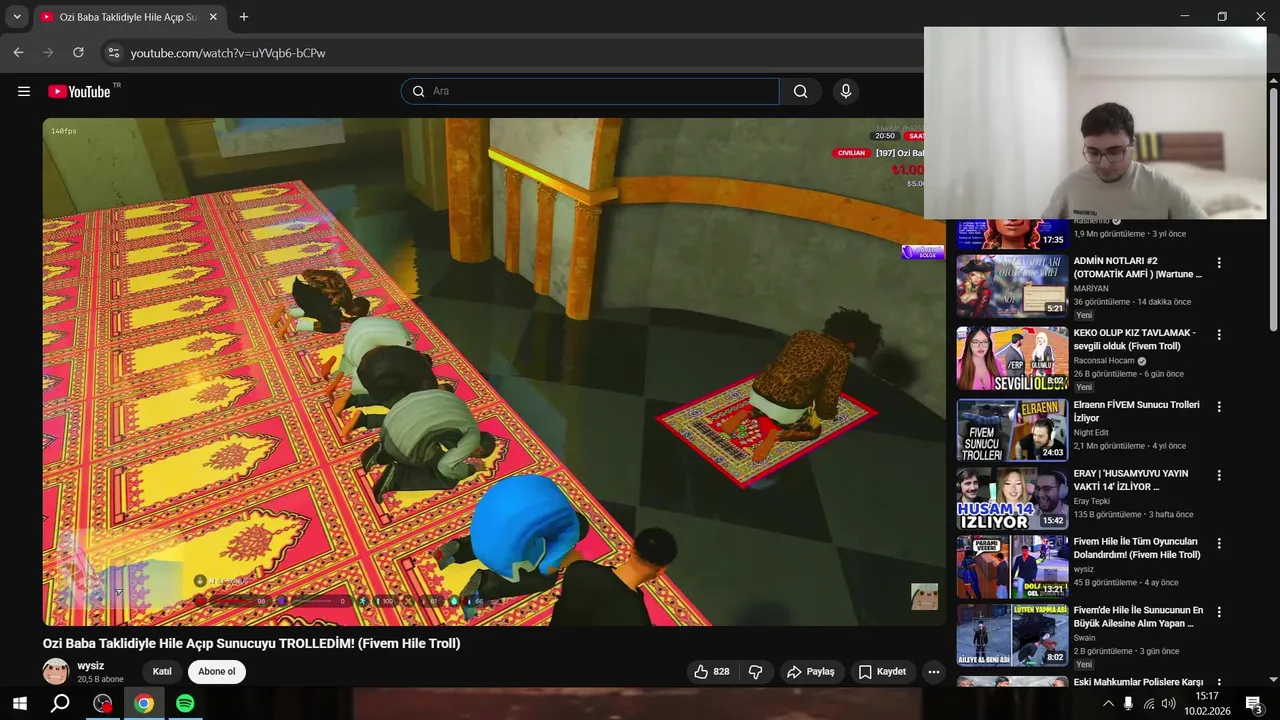Open the Windows Start menu
1280x720 pixels.
tap(19, 704)
